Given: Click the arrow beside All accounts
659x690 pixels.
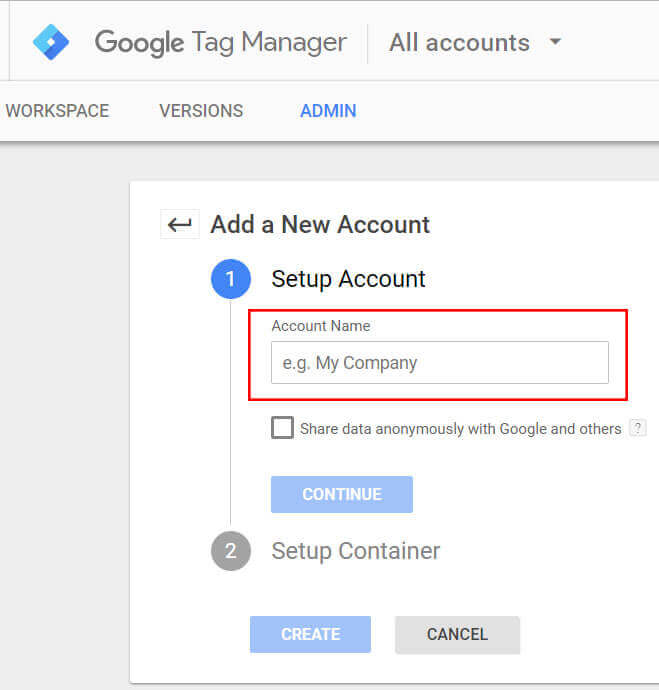Looking at the screenshot, I should (x=555, y=42).
